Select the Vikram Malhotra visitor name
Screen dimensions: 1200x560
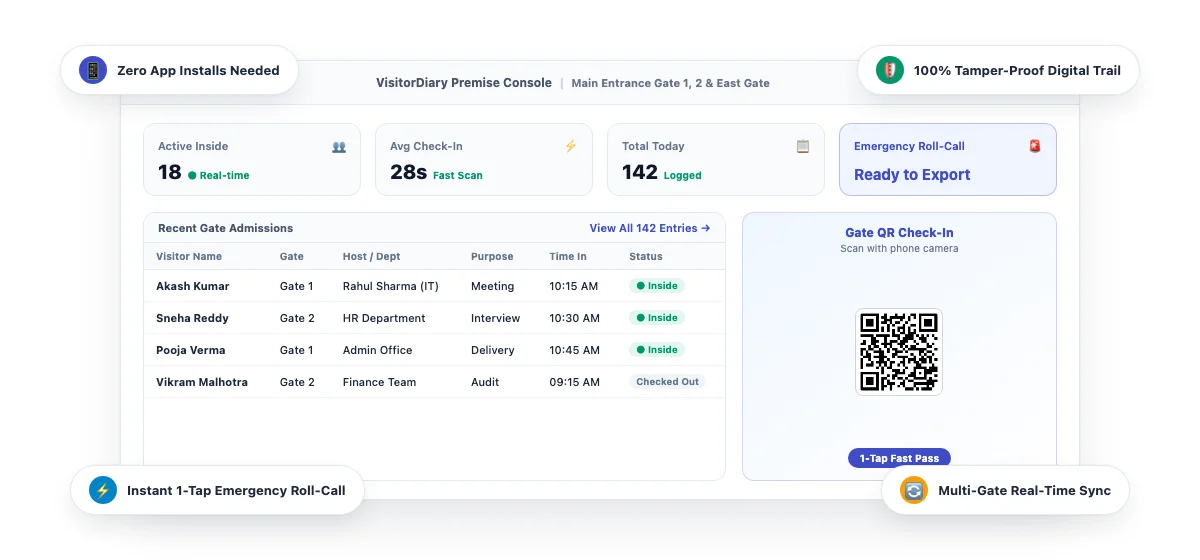[x=202, y=382]
